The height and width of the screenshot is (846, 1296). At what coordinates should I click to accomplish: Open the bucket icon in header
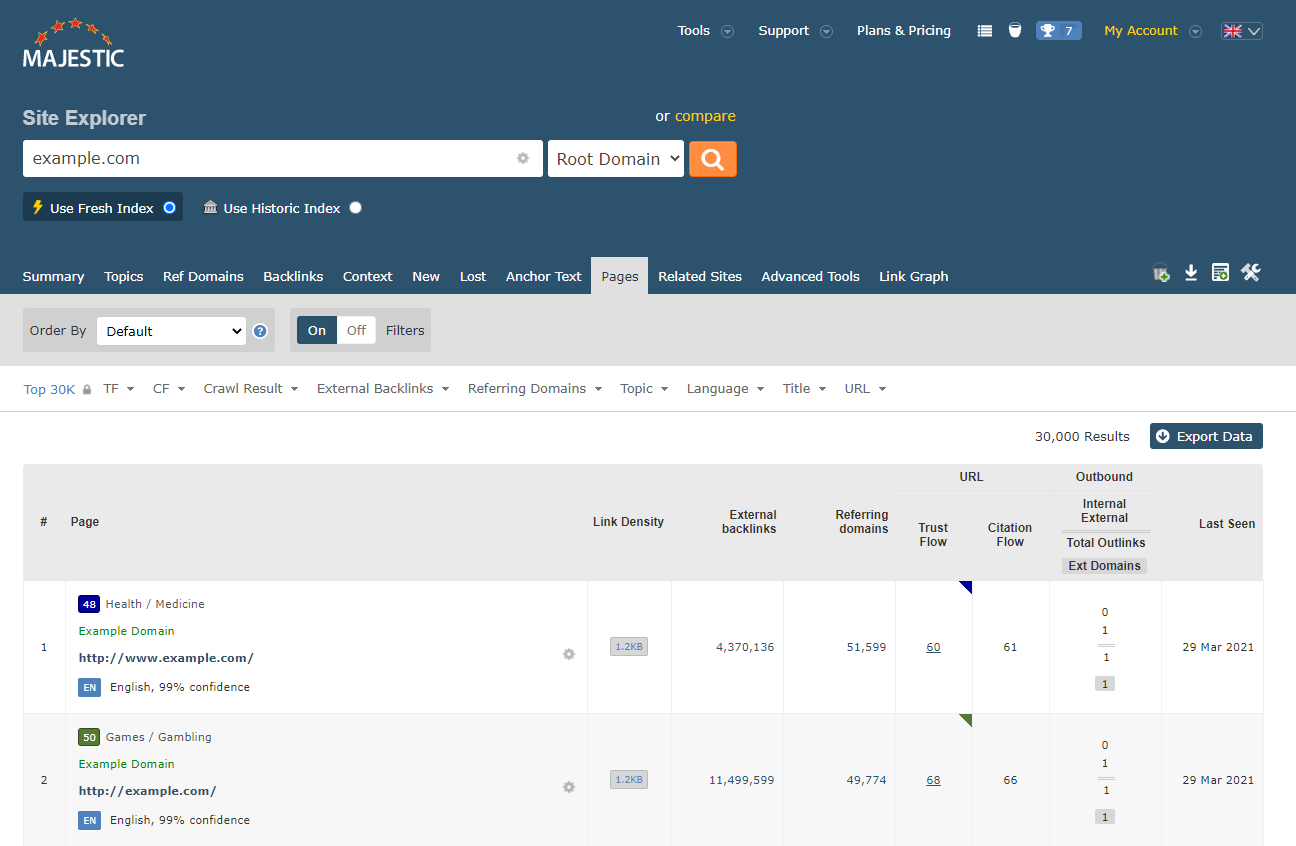tap(1015, 31)
